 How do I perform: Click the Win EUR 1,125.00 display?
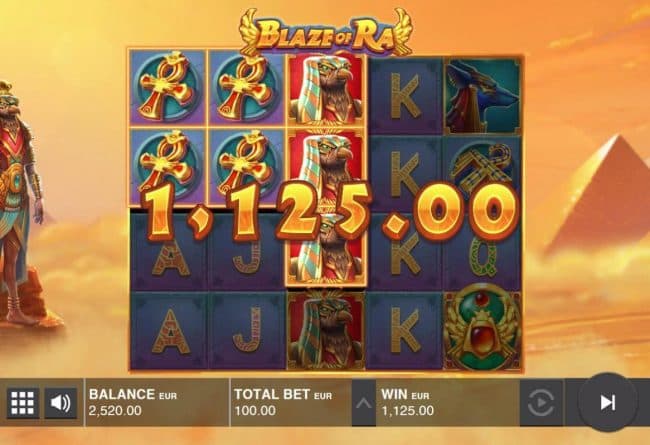click(x=448, y=402)
